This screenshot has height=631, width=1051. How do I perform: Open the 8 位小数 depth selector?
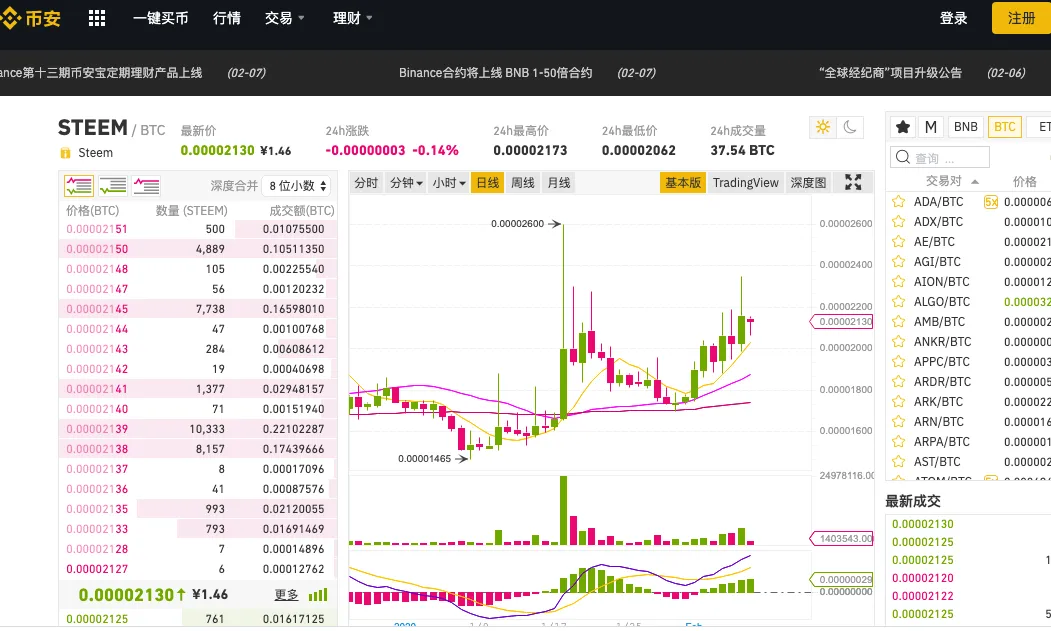pos(298,186)
